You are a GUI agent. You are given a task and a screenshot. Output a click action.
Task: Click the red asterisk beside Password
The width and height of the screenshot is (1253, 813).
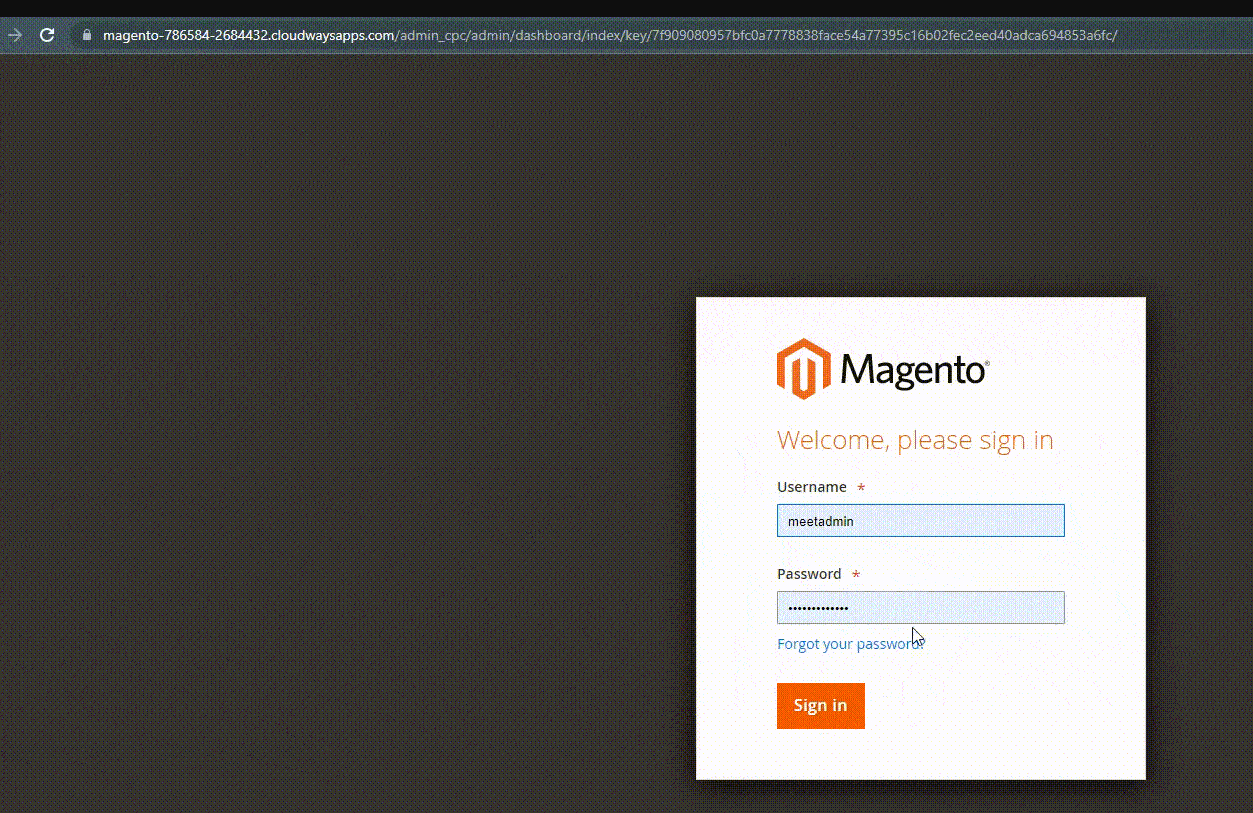coord(856,574)
